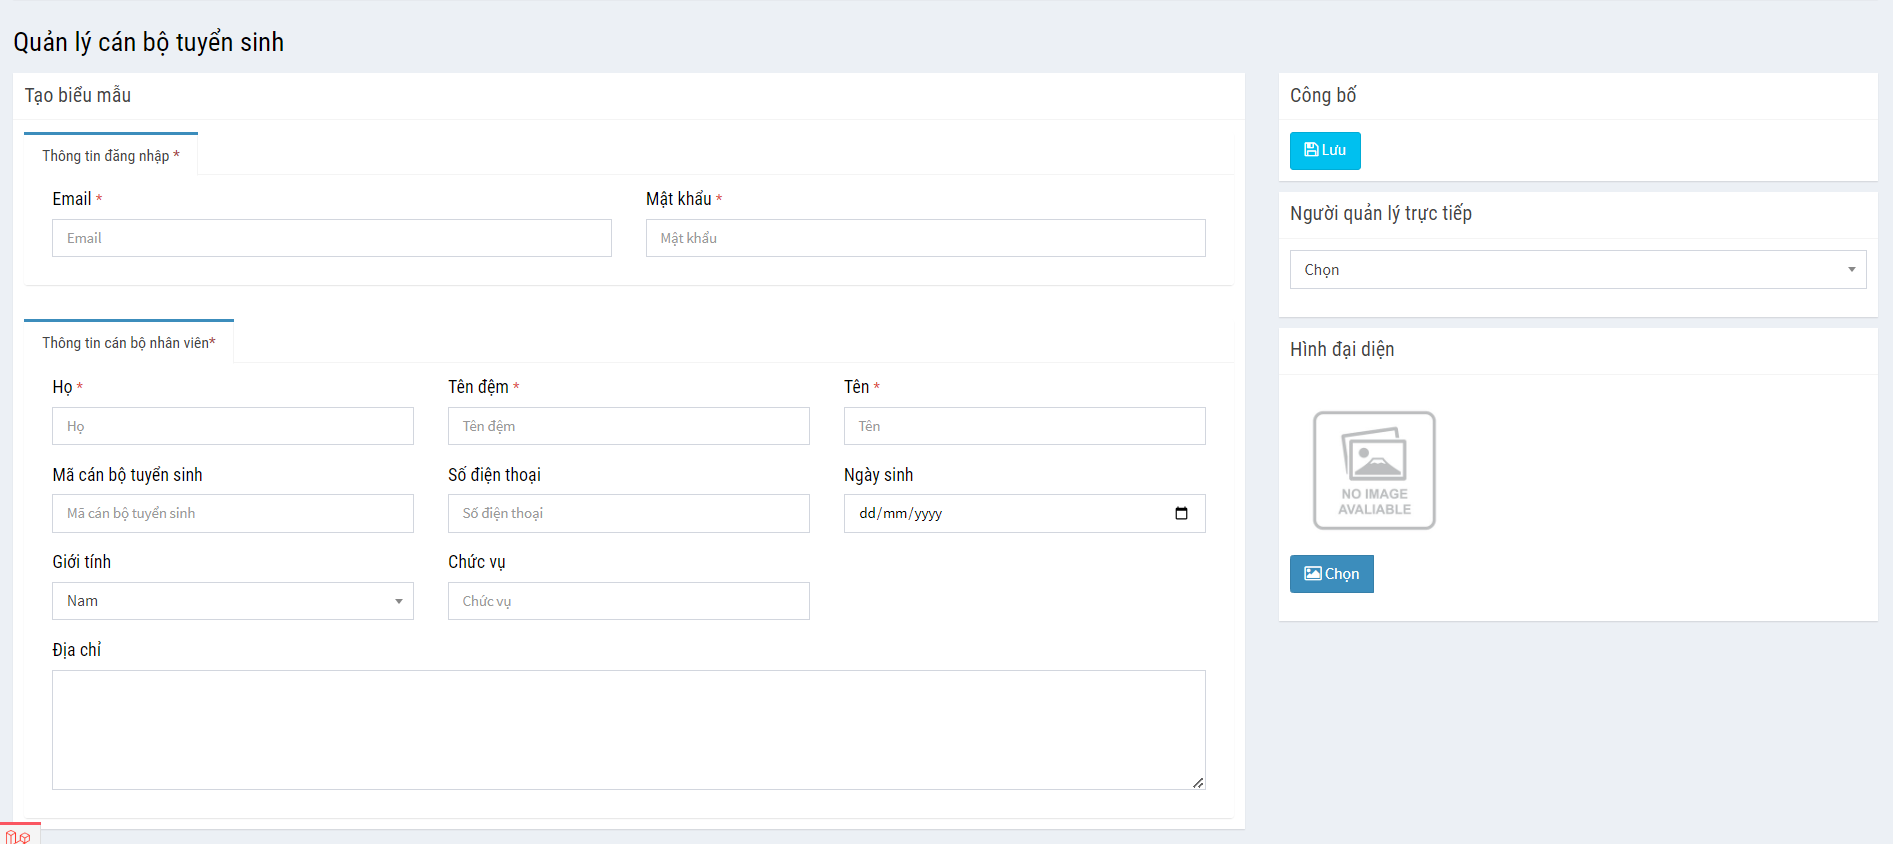Viewport: 1893px width, 844px height.
Task: Click the Chức vụ text field
Action: pos(628,601)
